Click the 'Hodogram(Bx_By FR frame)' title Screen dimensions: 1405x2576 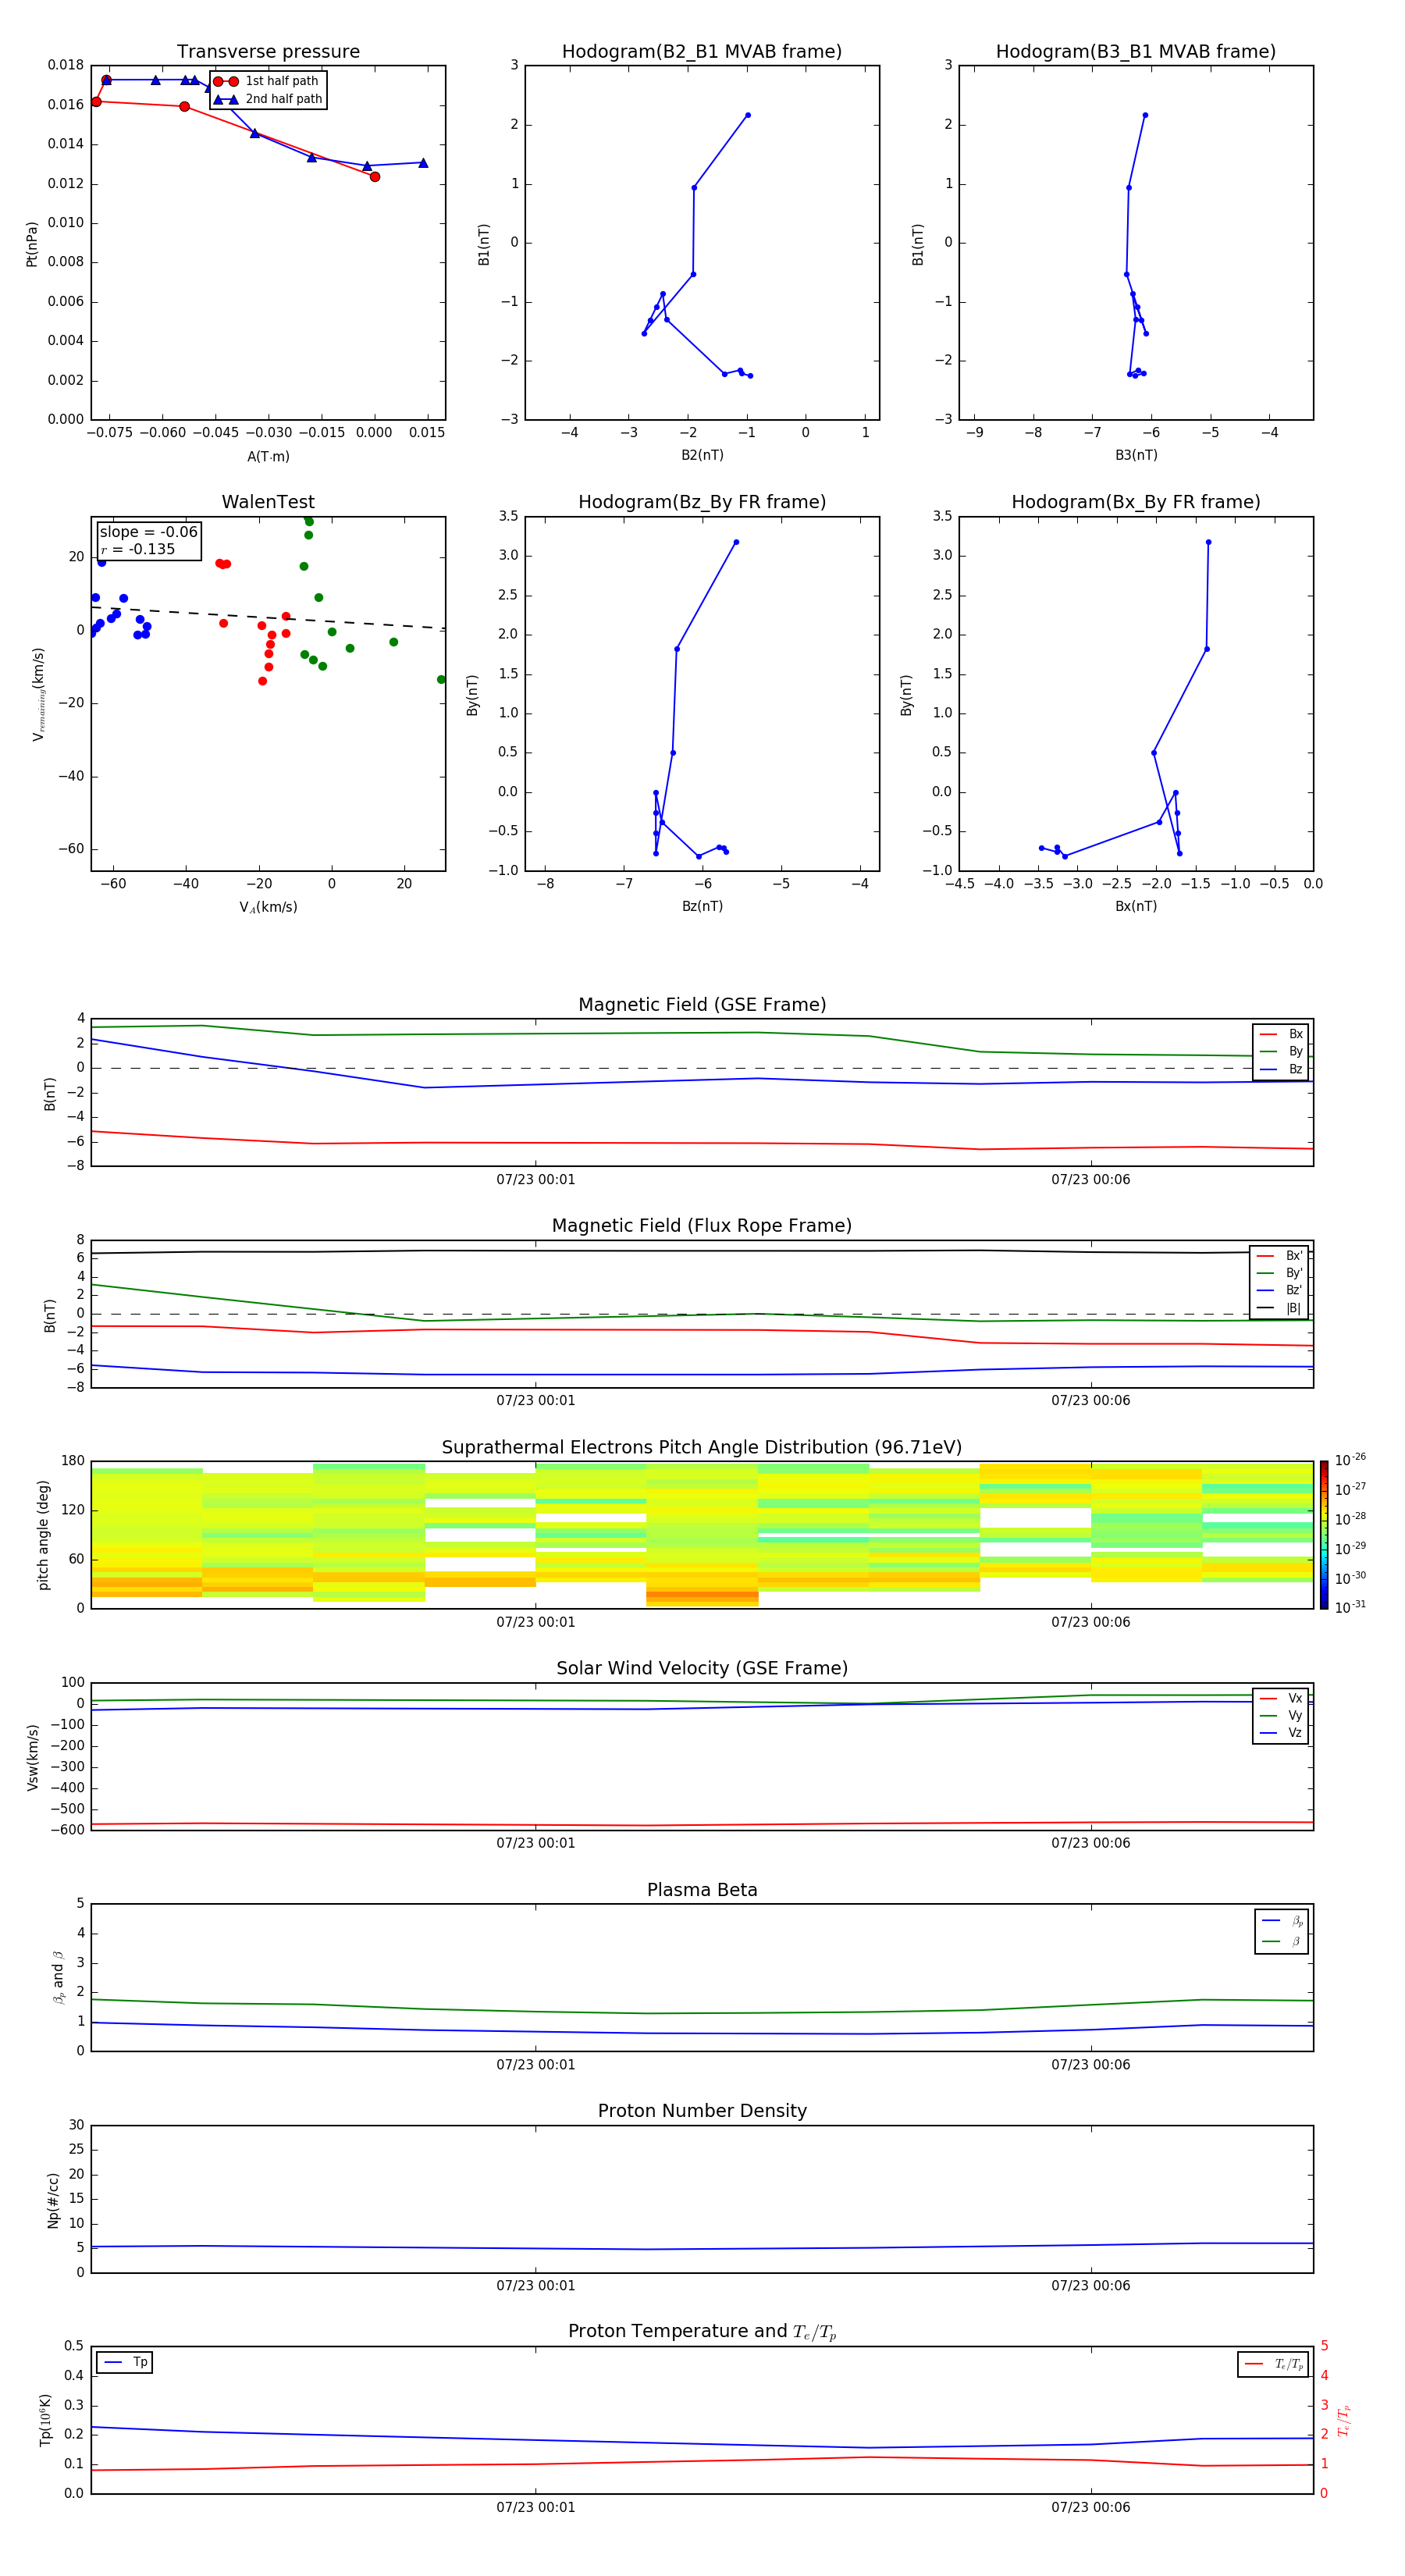pyautogui.click(x=1136, y=502)
